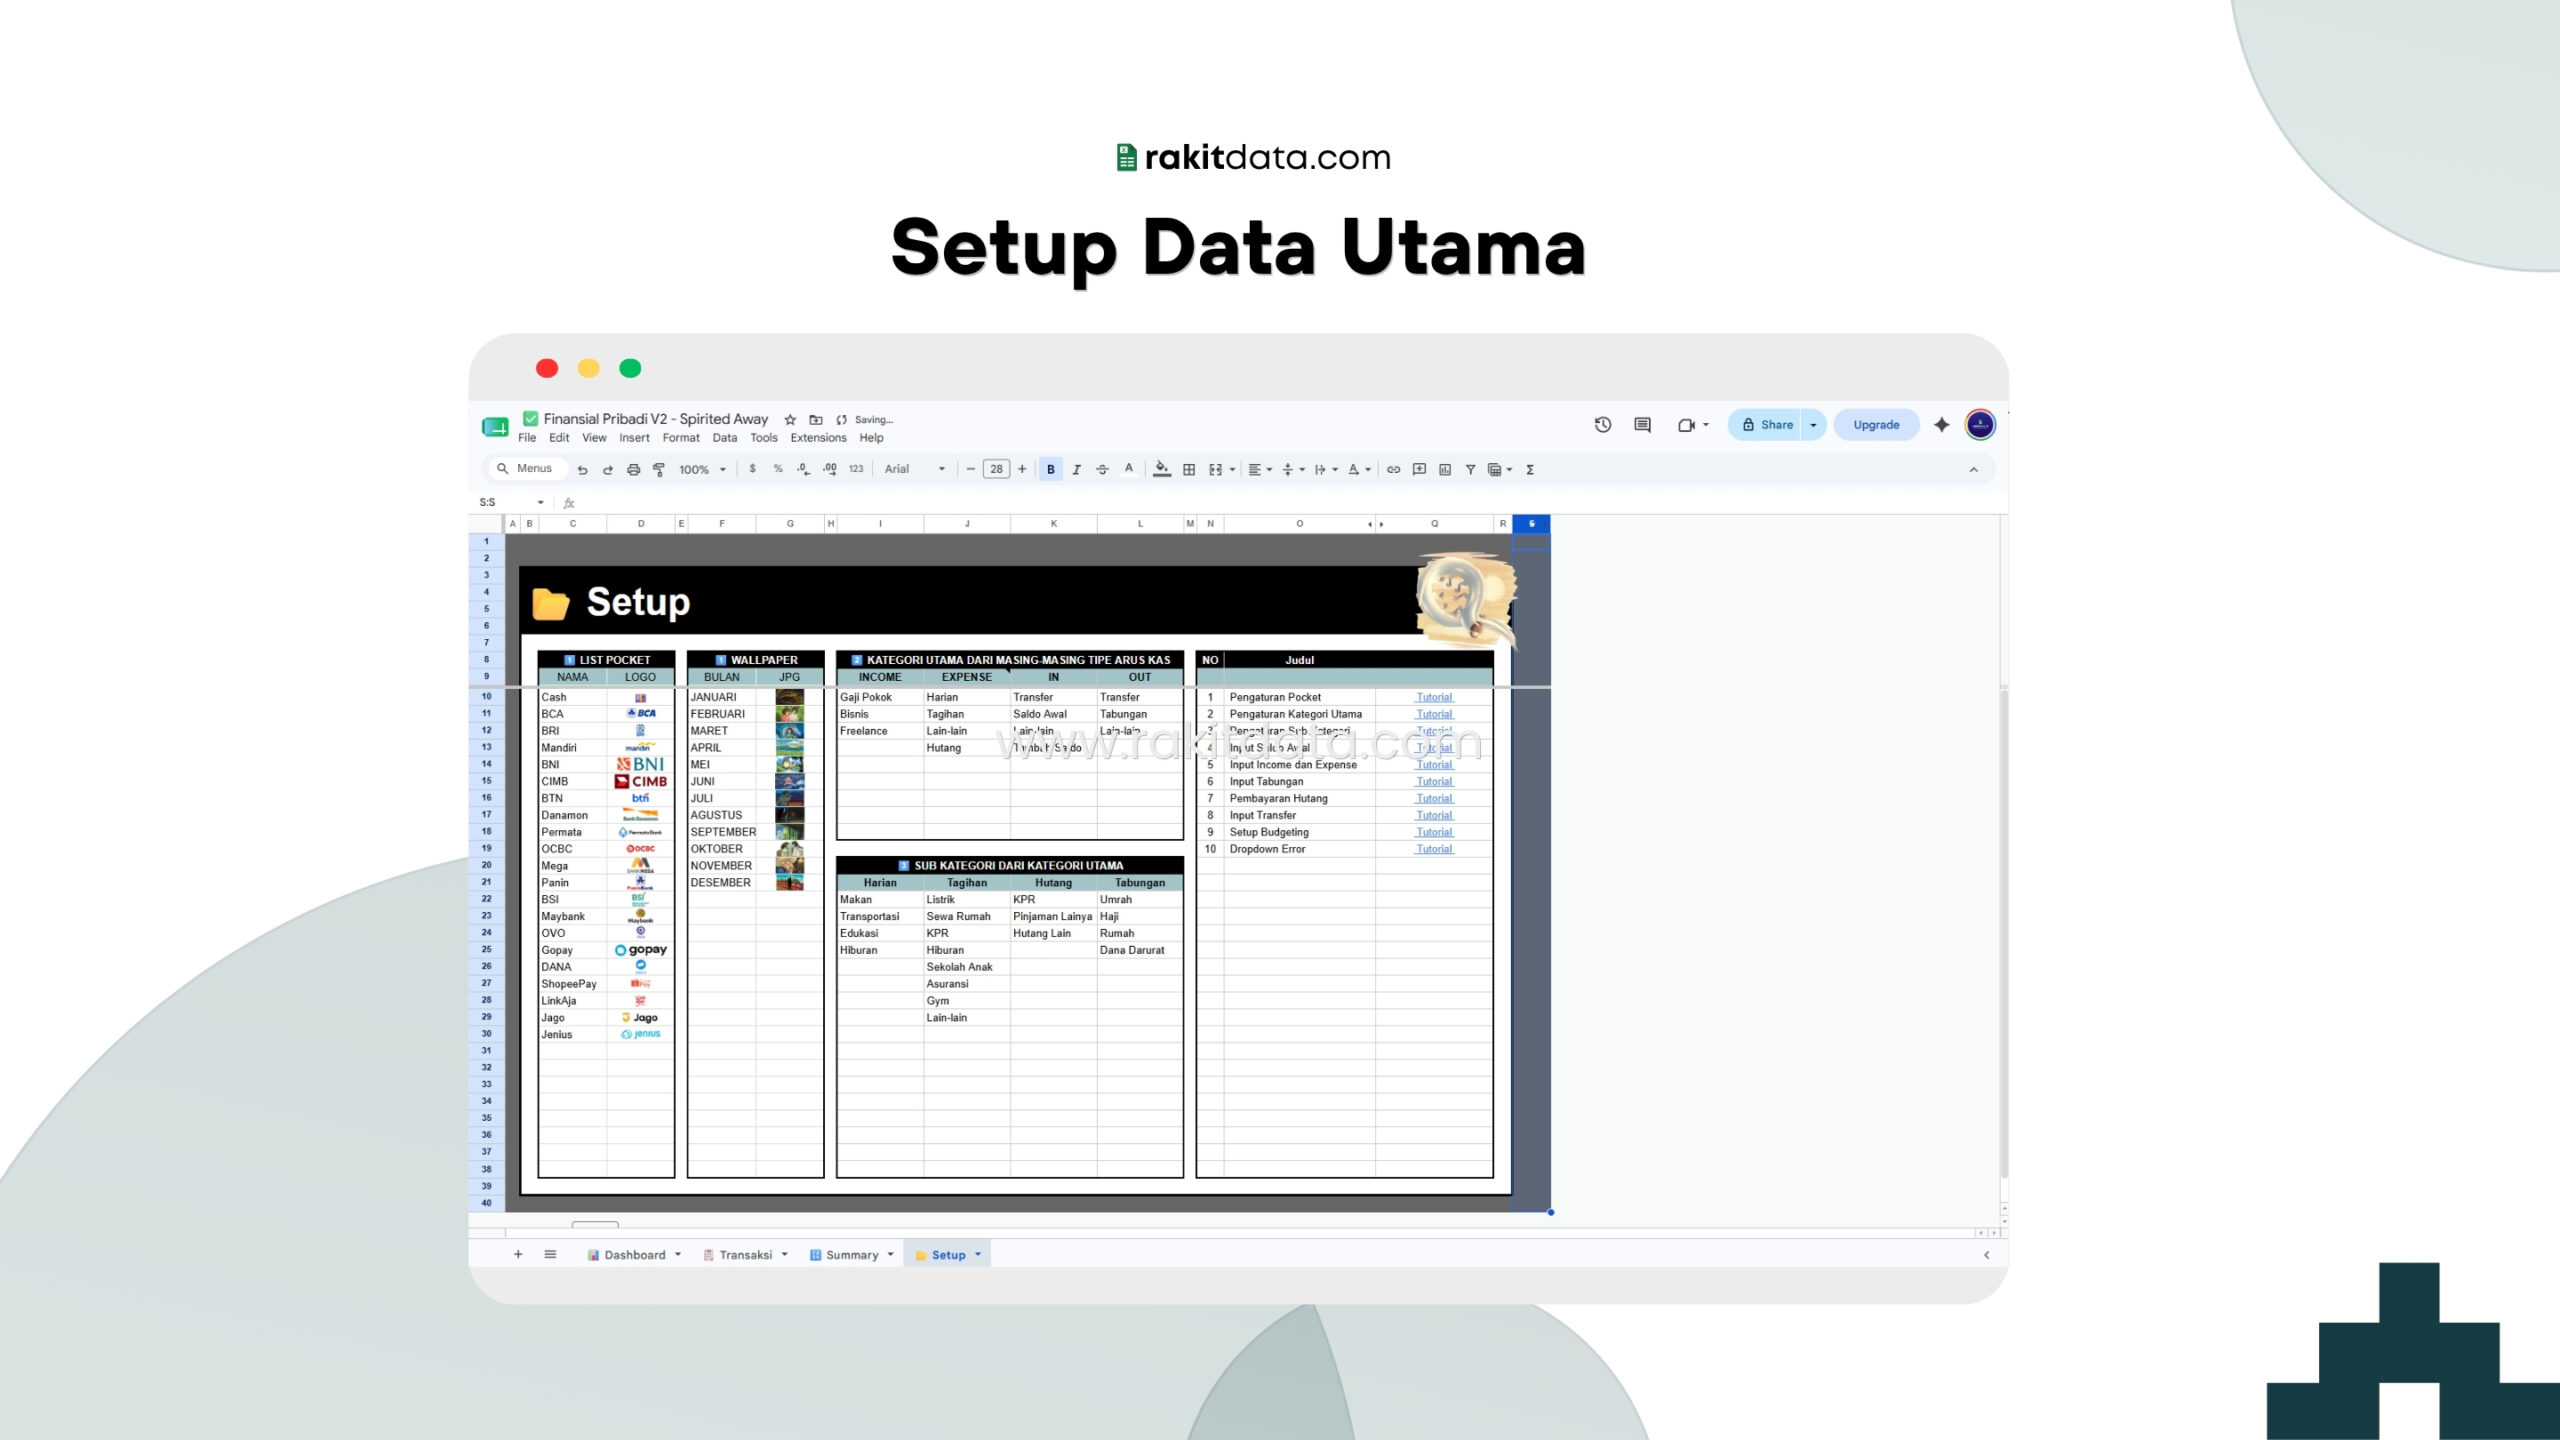Switch to the Transaksi sheet tab

[745, 1255]
